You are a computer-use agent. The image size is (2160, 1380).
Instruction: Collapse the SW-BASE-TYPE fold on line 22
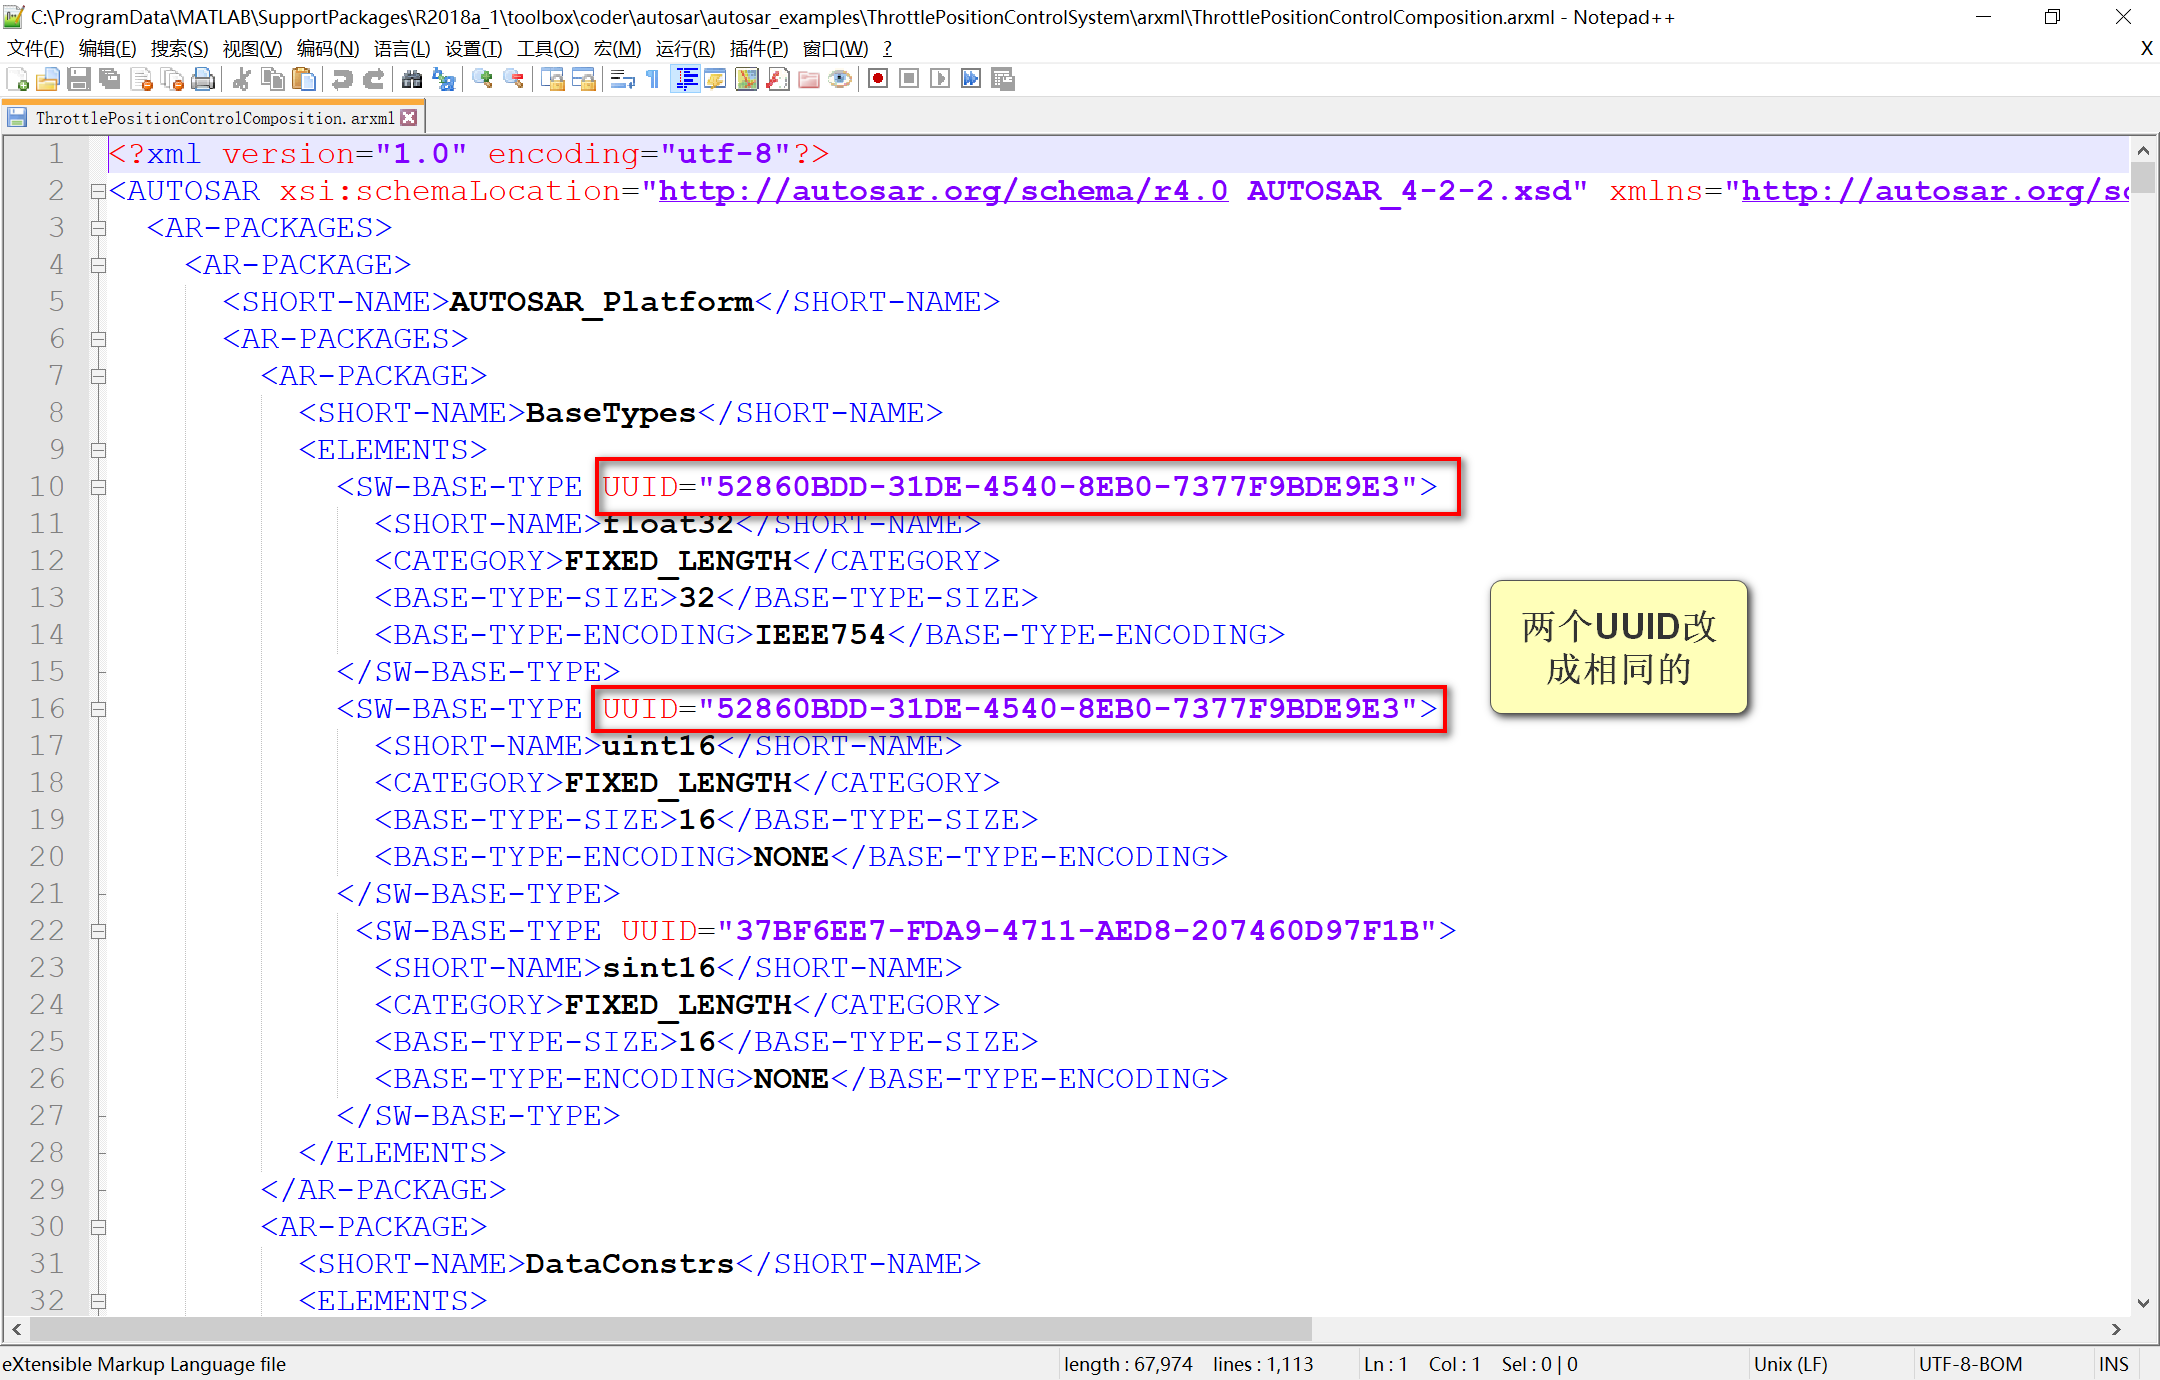(98, 931)
